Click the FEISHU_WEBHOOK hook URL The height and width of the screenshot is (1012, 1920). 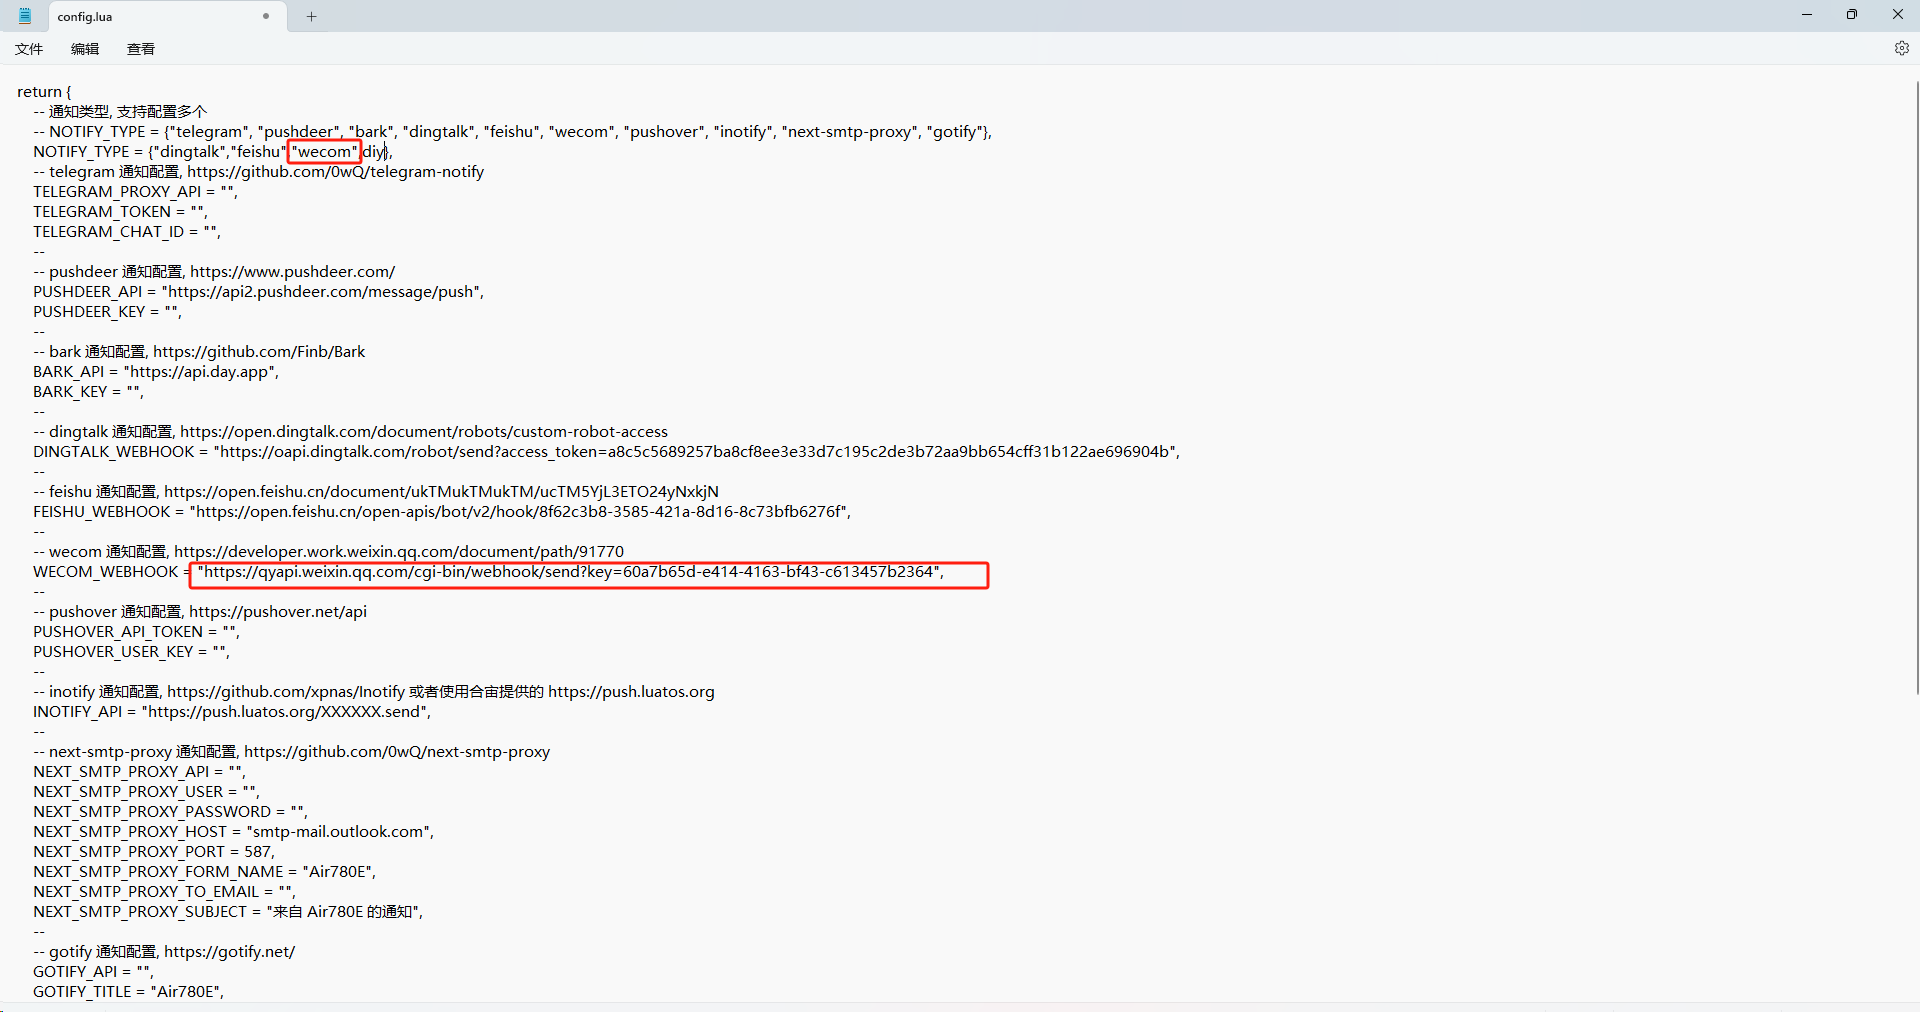click(x=519, y=512)
